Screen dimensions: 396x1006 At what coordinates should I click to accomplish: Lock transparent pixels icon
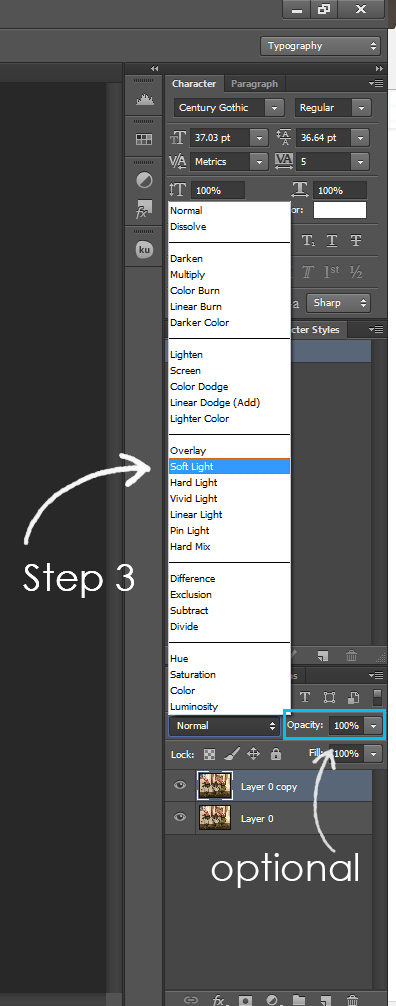210,754
